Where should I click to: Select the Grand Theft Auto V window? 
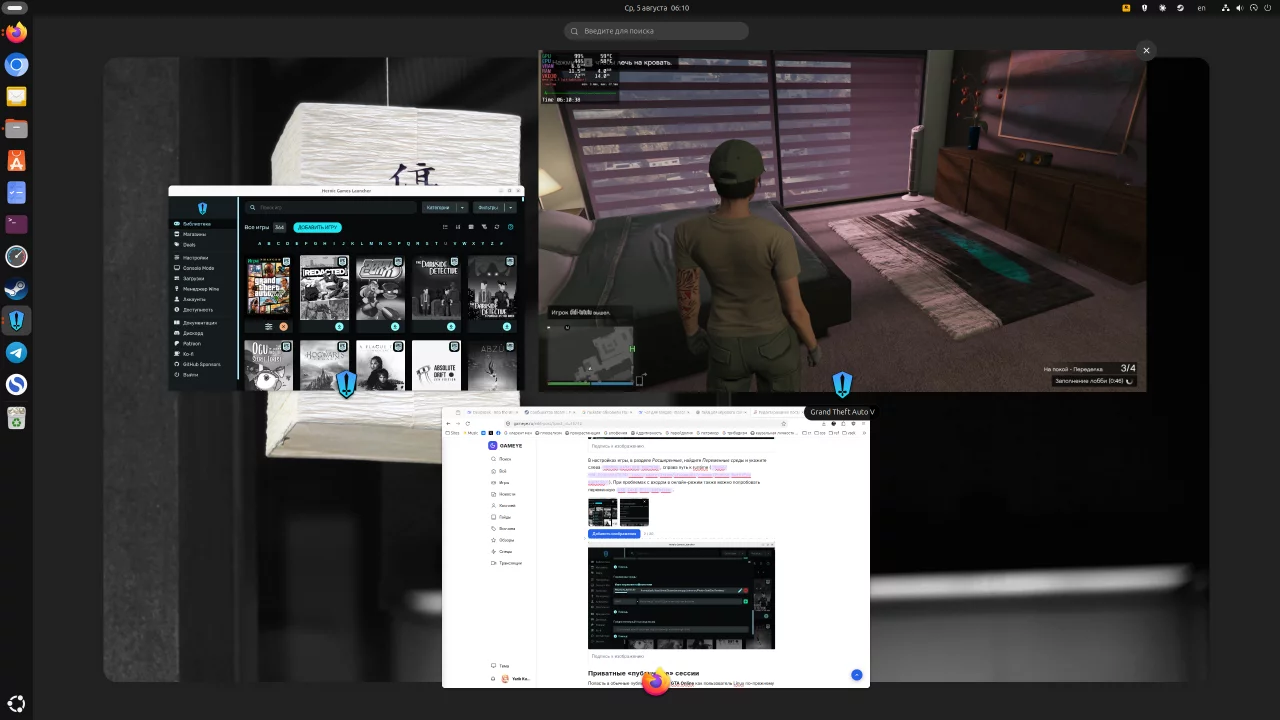click(x=842, y=220)
